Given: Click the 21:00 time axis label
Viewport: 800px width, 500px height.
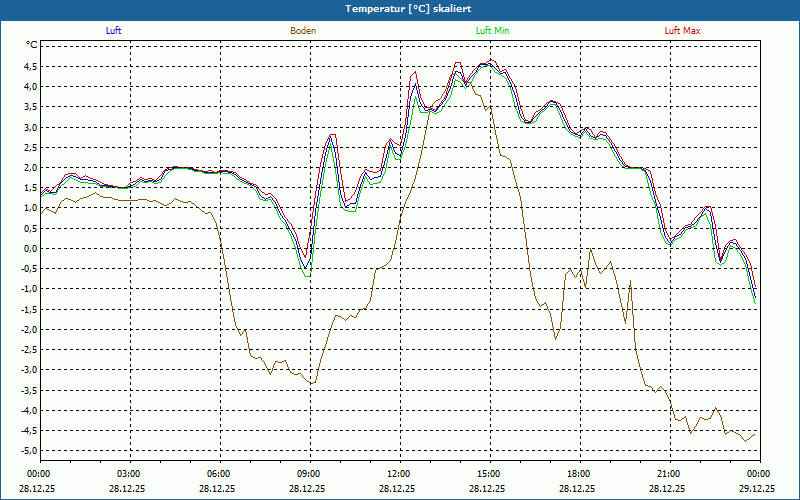Looking at the screenshot, I should 669,474.
